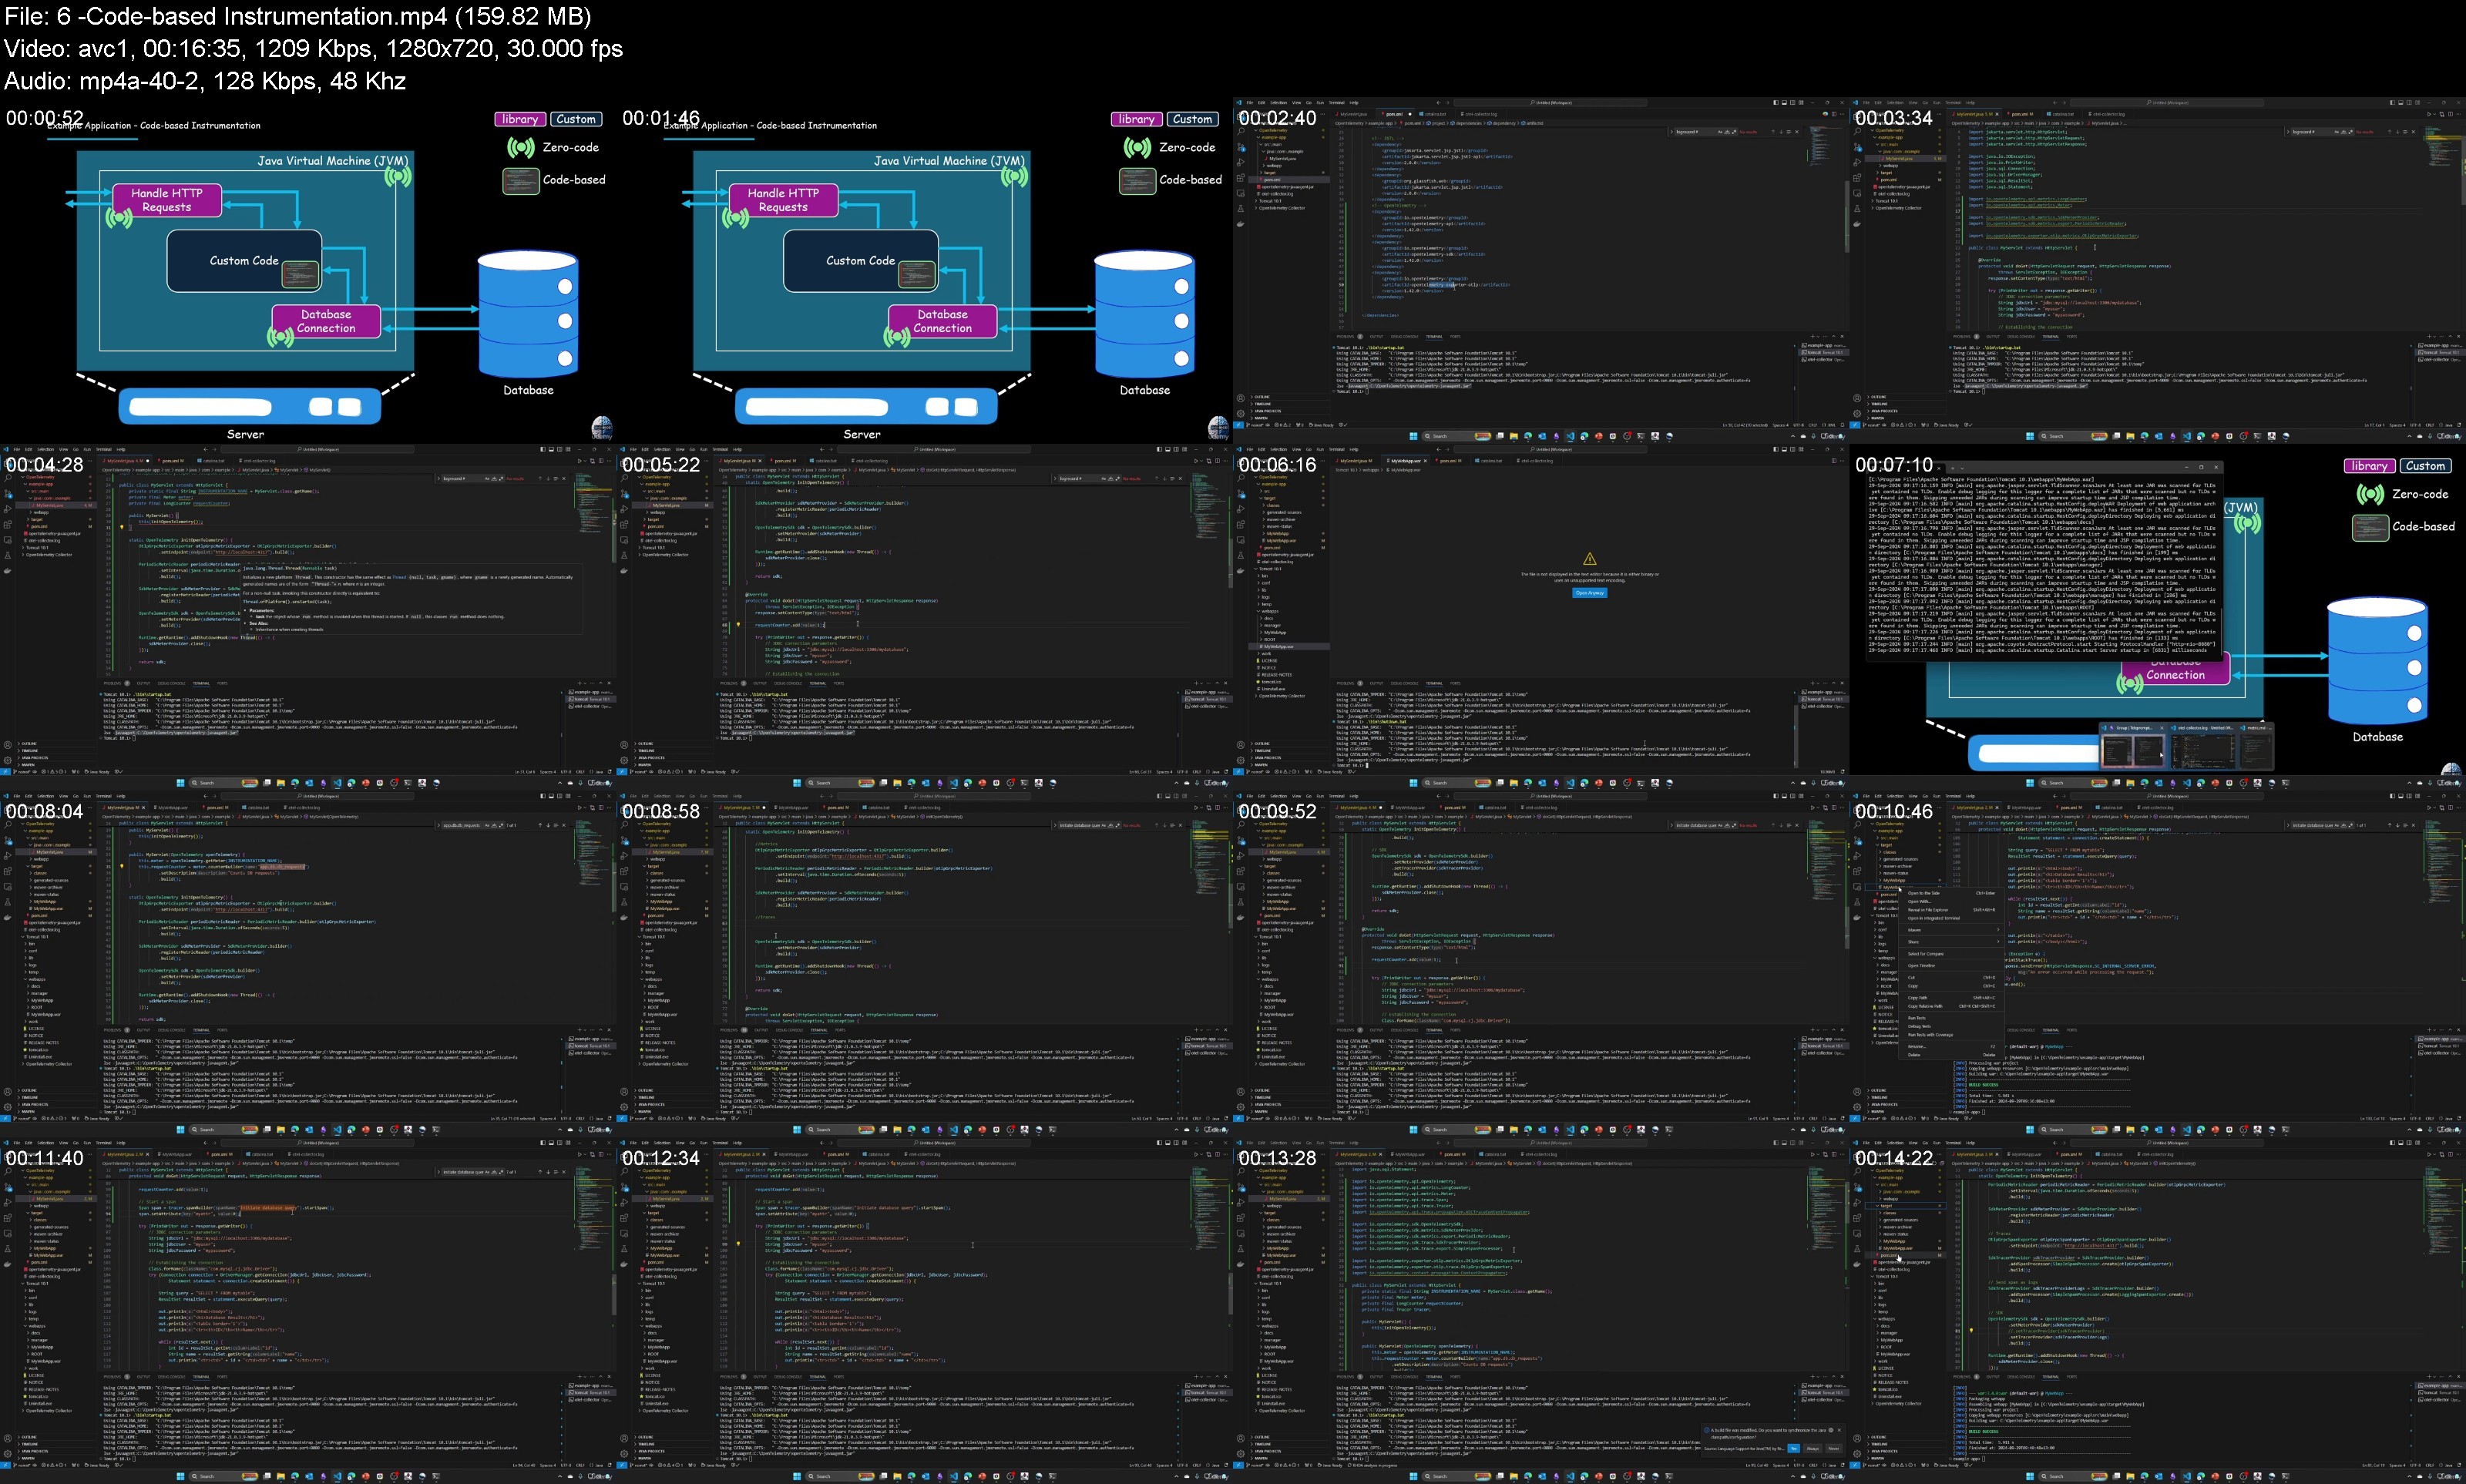Click Zero-code signal icon in 00:00:52 frame legend
The height and width of the screenshot is (1484, 2466).
pos(520,148)
